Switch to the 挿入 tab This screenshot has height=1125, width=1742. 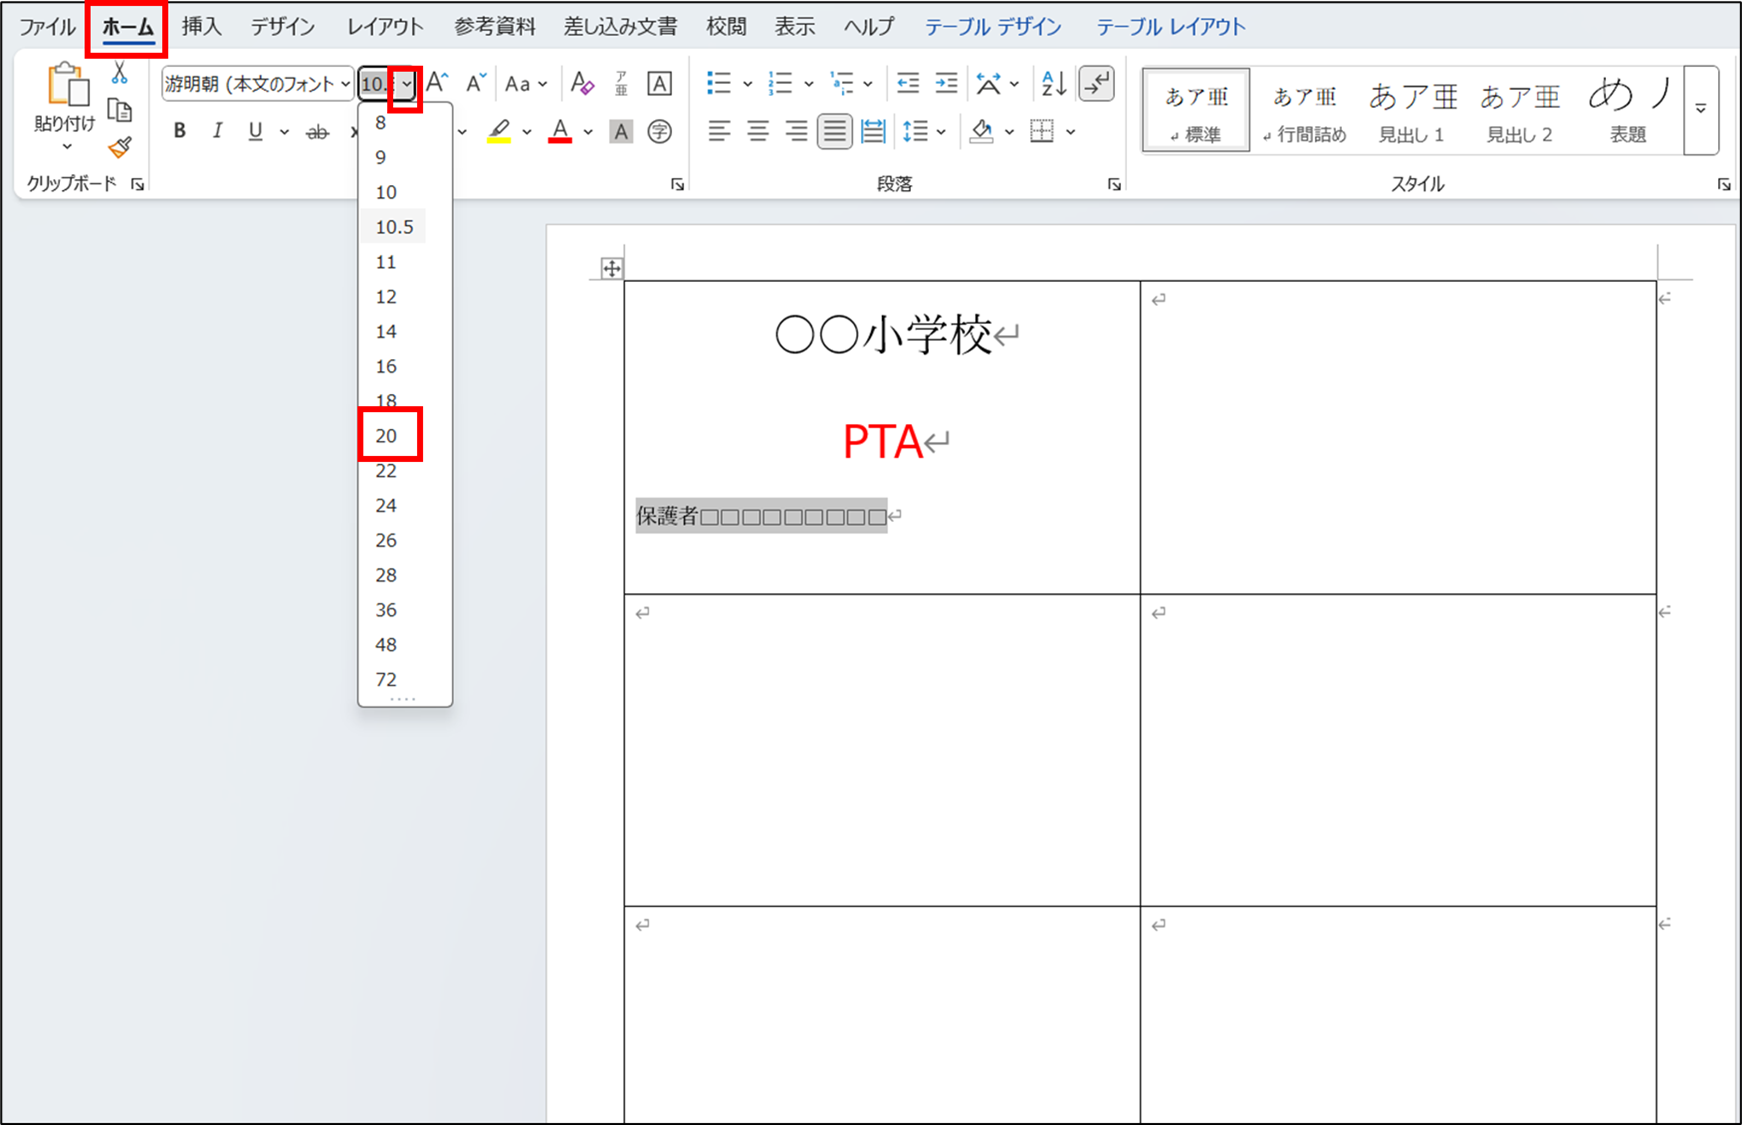[x=201, y=27]
